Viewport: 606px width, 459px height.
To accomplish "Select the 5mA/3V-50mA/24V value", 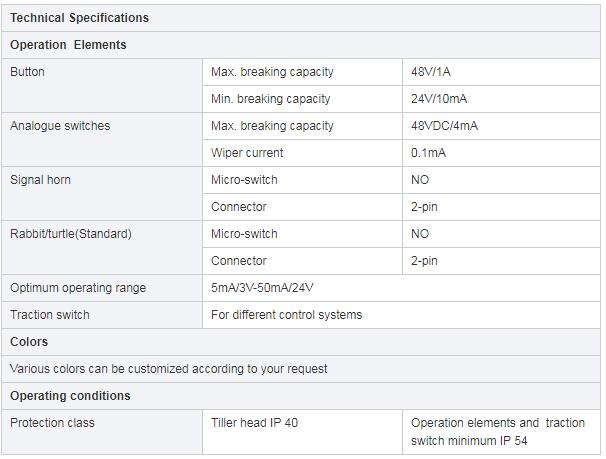I will pos(263,288).
